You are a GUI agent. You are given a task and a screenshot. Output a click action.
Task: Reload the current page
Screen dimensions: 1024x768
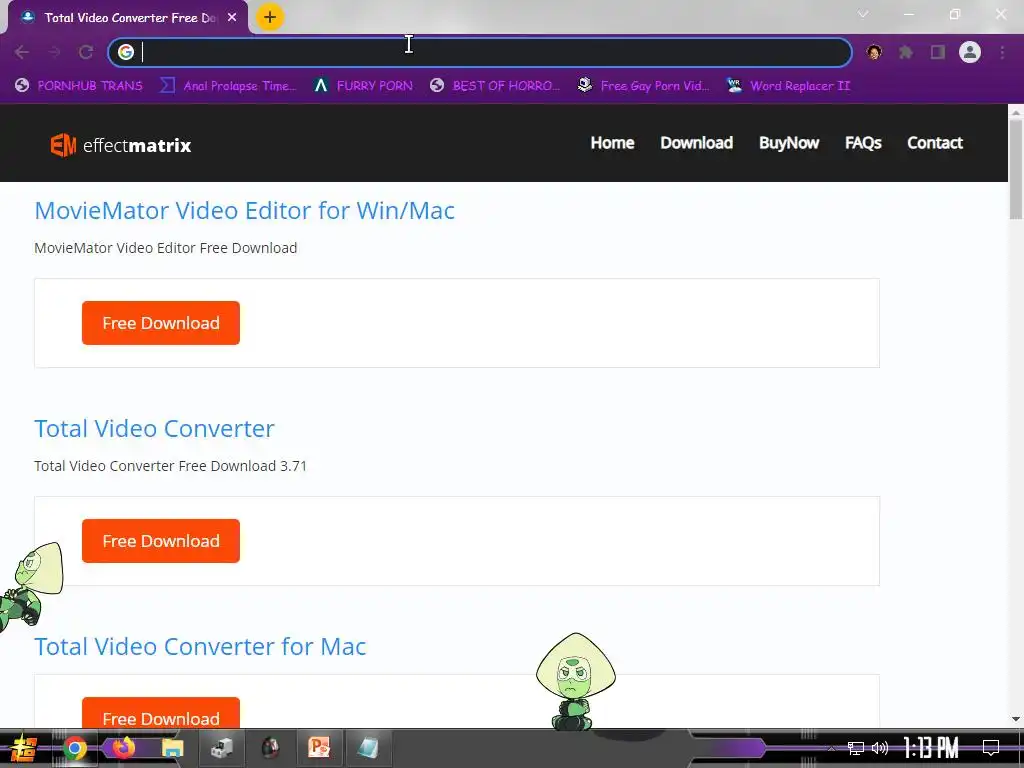pos(86,52)
